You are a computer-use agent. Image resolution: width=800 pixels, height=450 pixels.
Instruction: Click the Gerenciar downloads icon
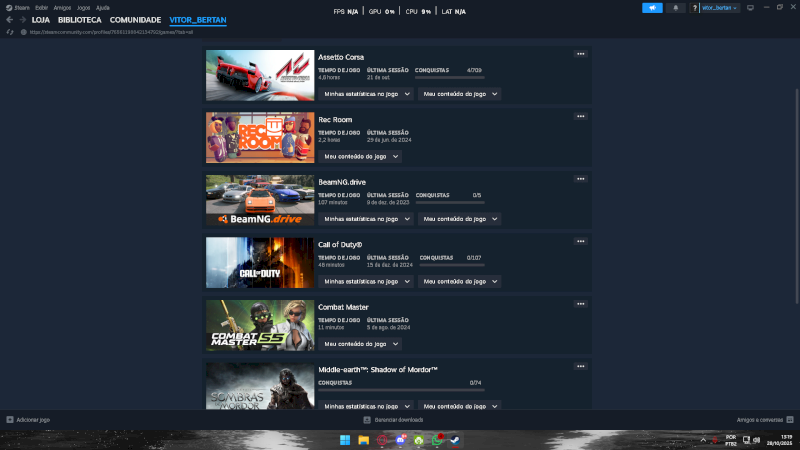[x=367, y=420]
